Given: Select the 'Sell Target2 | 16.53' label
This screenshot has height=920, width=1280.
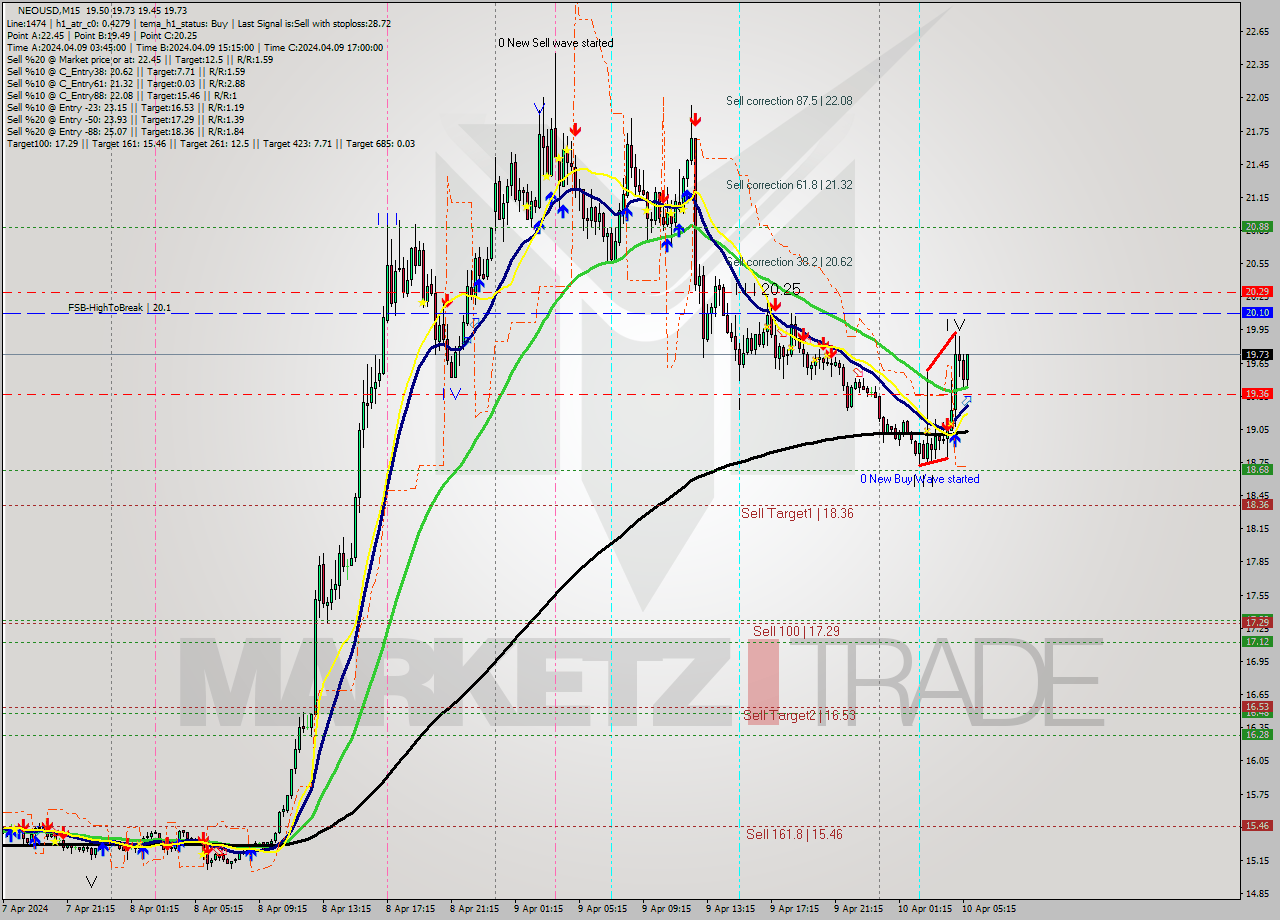Looking at the screenshot, I should [799, 715].
